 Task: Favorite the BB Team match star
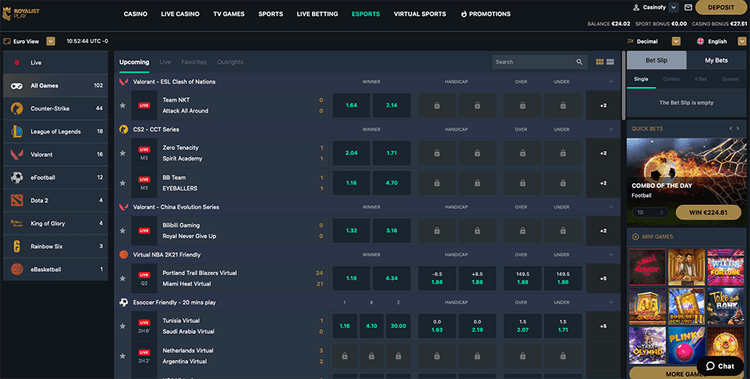click(123, 183)
